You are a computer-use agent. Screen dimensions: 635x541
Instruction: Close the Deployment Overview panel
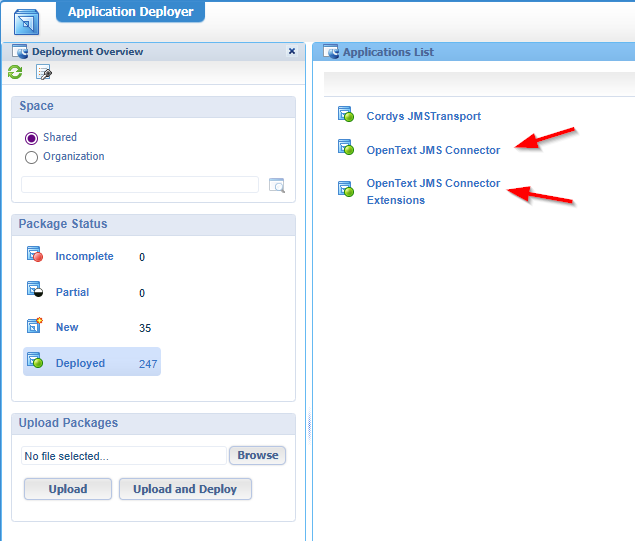(291, 51)
